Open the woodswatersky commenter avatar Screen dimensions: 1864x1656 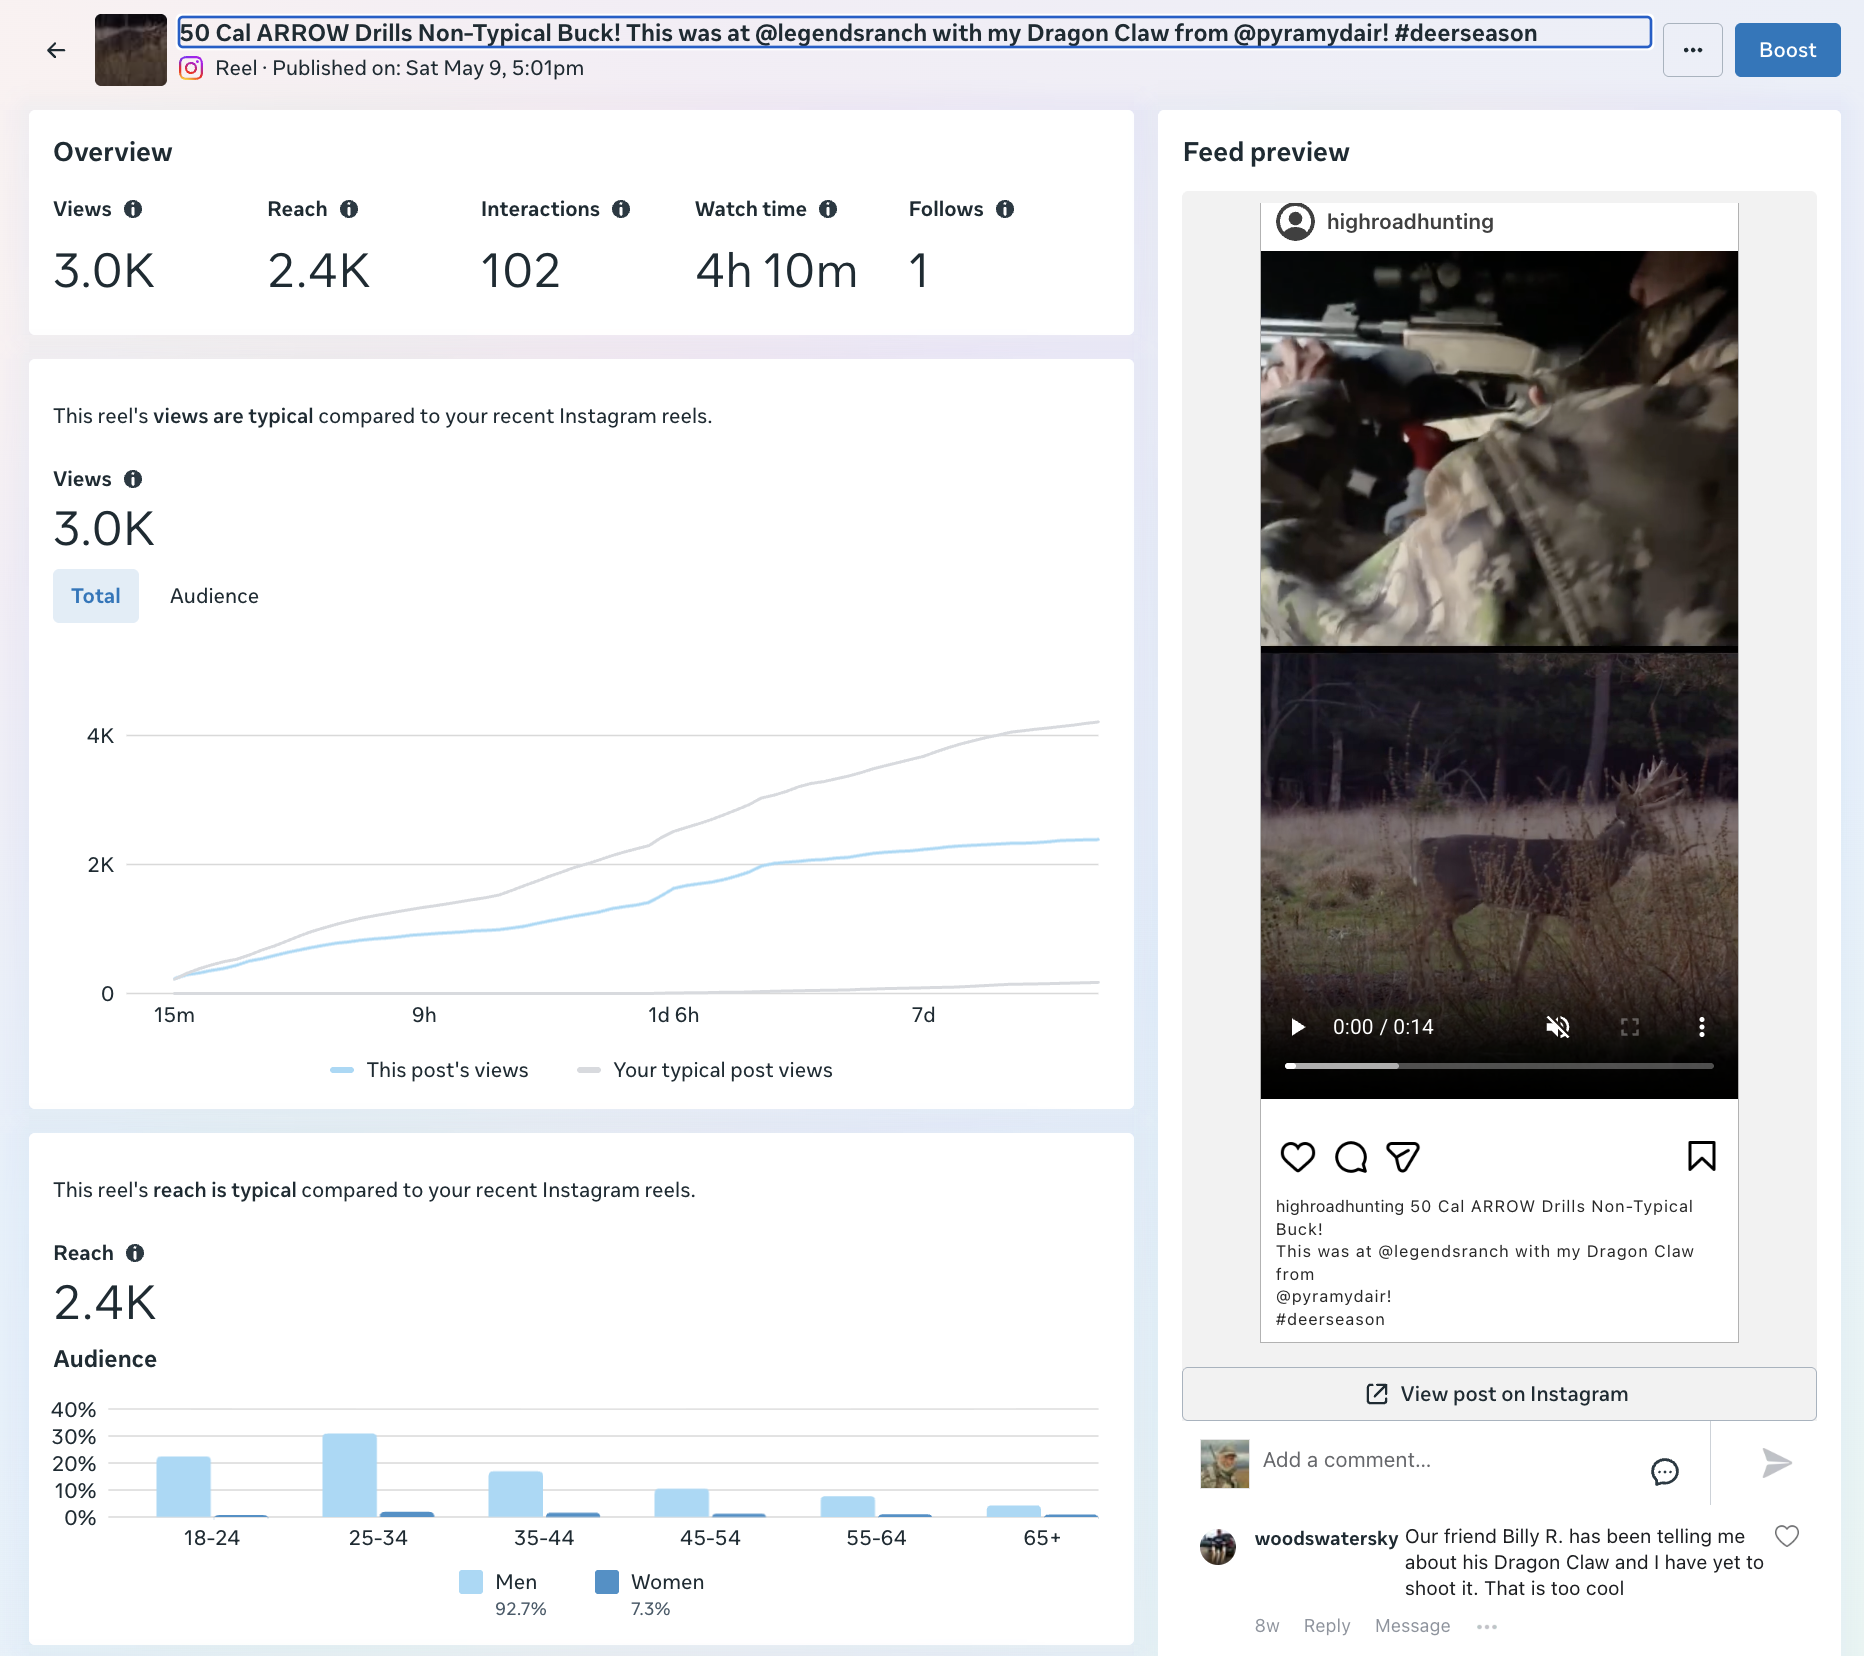coord(1218,1547)
